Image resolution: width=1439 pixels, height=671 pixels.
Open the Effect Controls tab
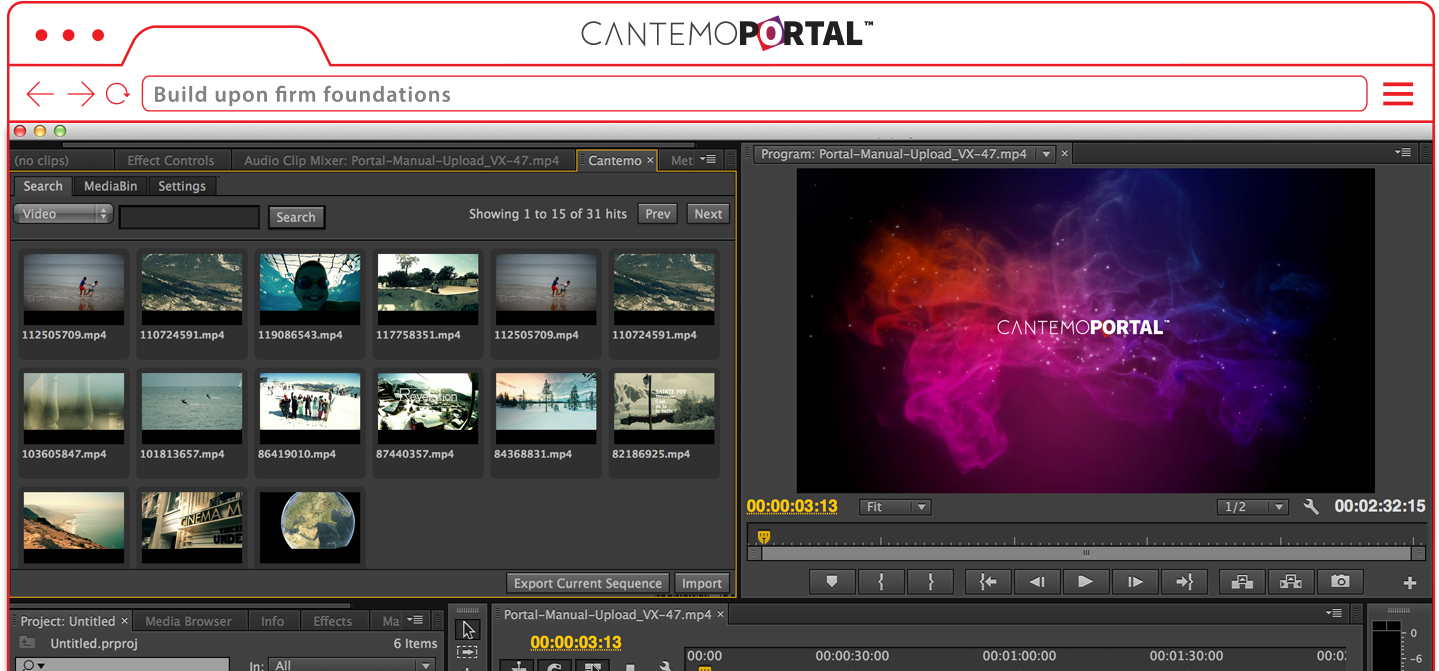171,160
